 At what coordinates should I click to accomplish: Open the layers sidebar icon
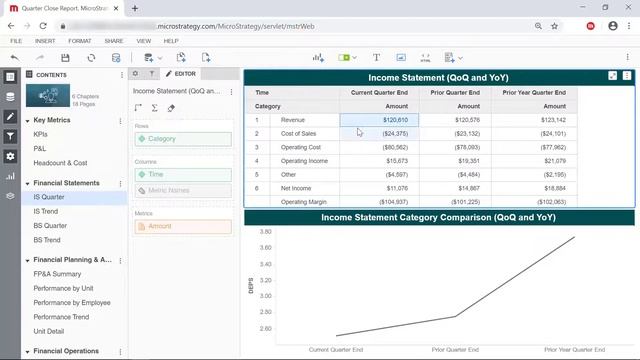click(10, 196)
